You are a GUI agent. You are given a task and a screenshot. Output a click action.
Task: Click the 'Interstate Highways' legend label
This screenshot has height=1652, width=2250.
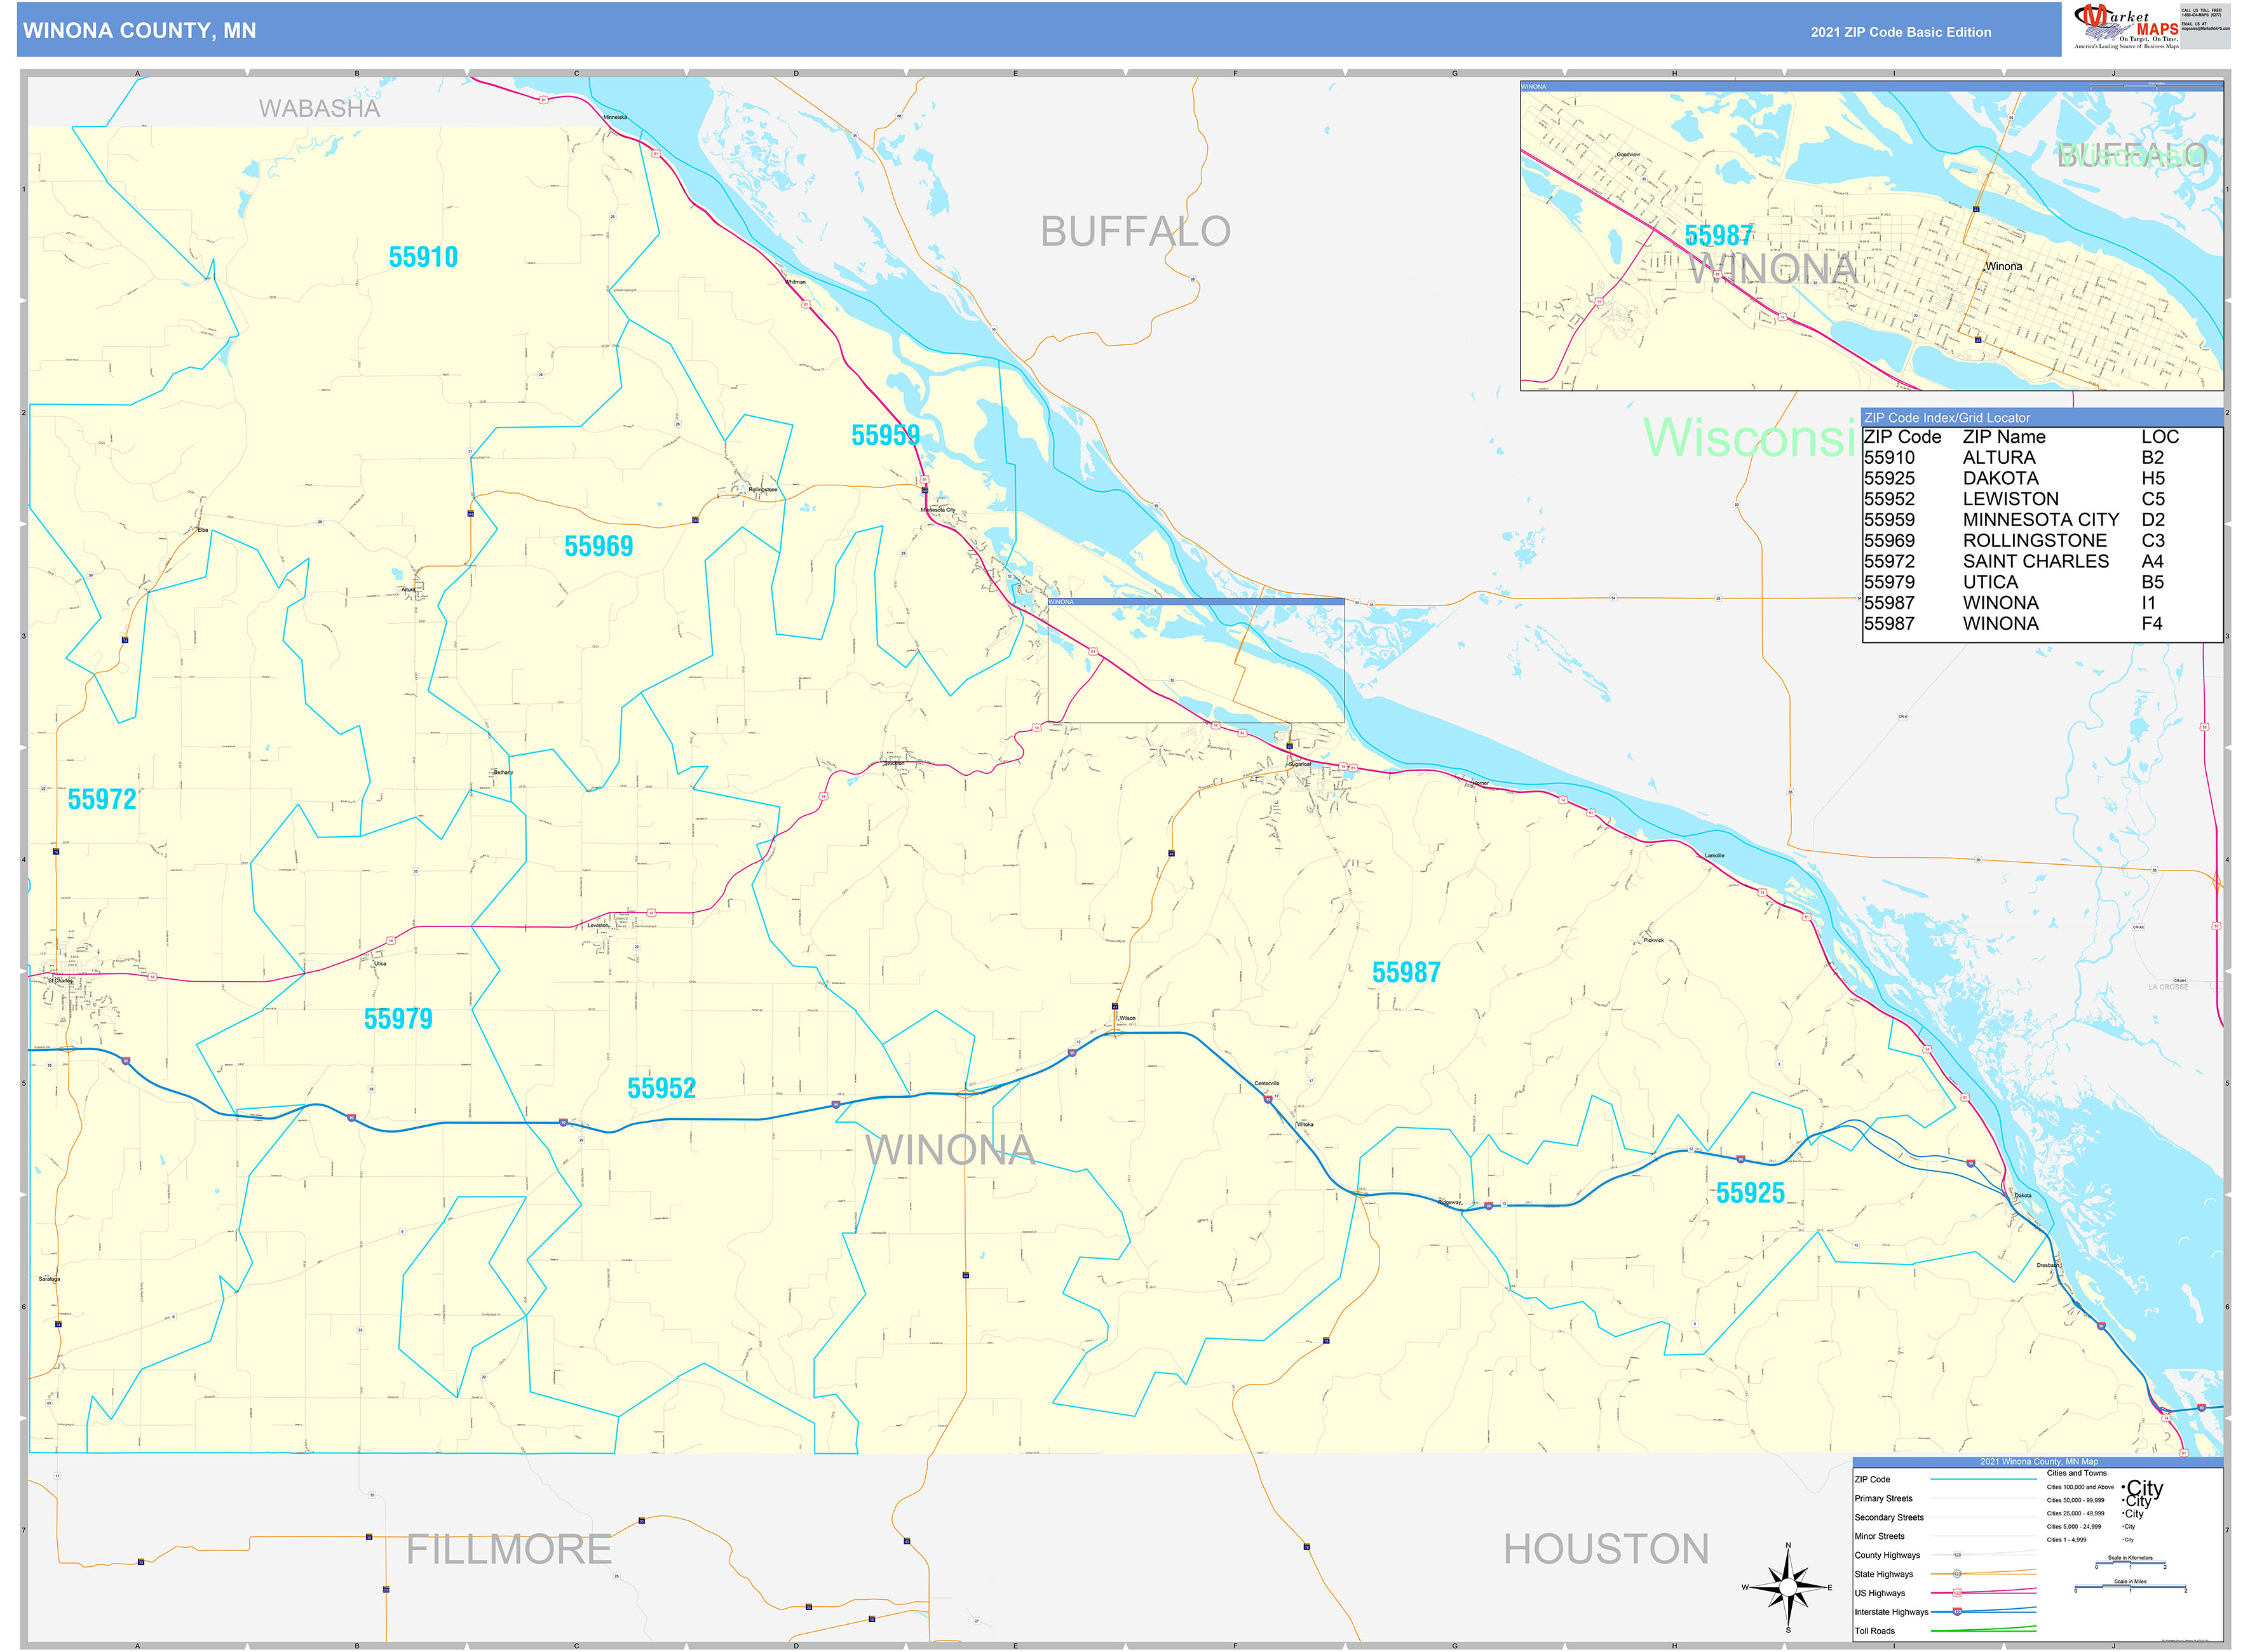[1891, 1612]
